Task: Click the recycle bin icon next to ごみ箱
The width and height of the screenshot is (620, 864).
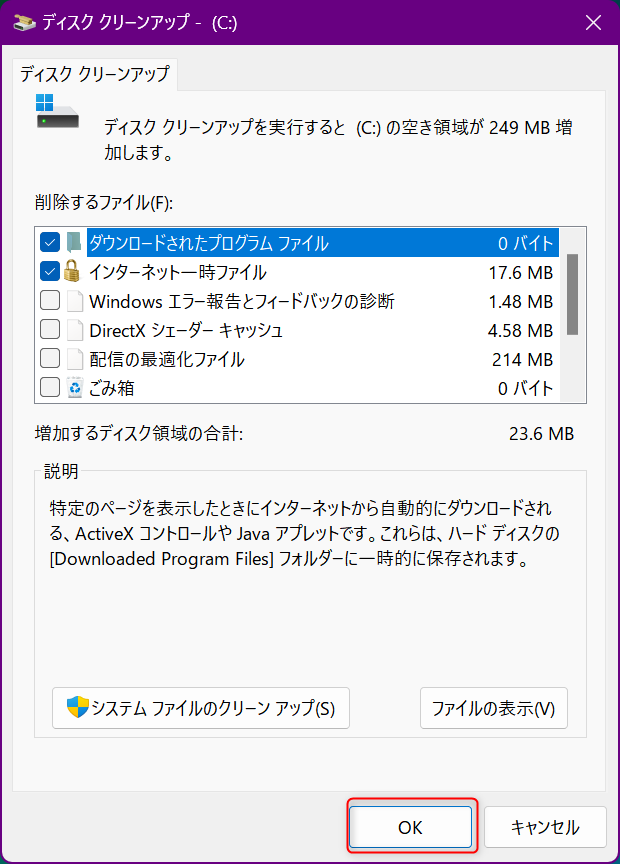Action: [74, 387]
